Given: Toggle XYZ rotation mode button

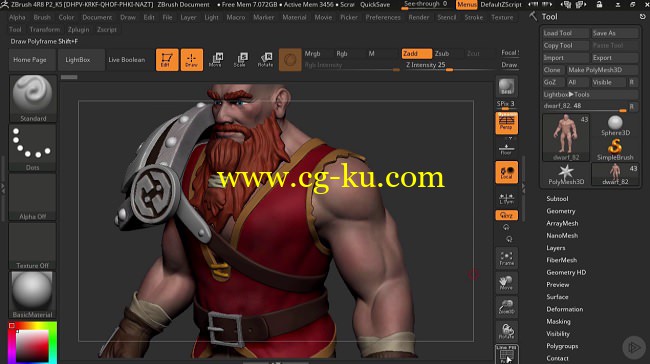Looking at the screenshot, I should point(506,215).
